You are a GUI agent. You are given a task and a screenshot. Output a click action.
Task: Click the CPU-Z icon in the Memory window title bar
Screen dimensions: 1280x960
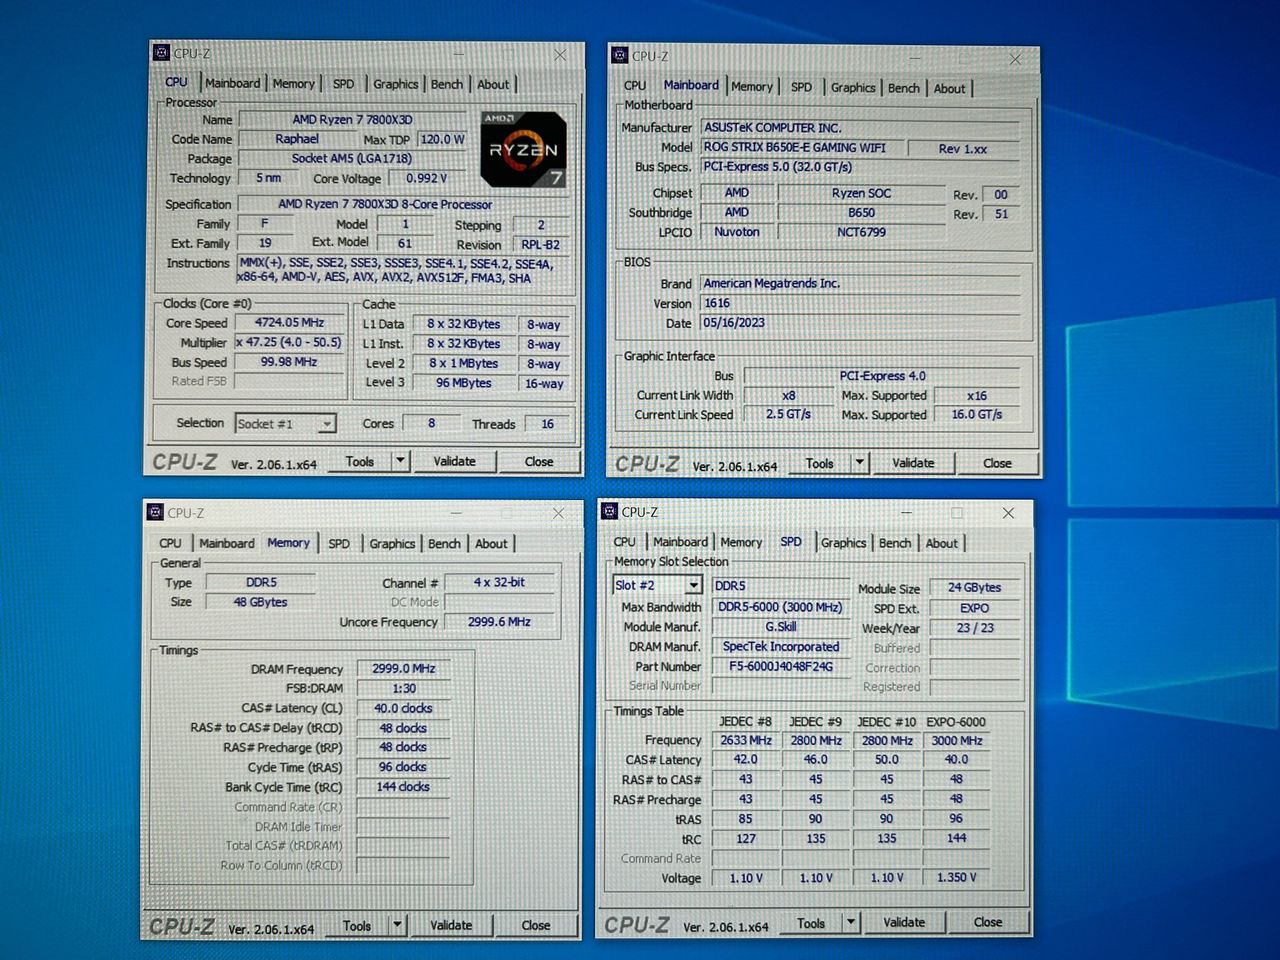(x=155, y=512)
